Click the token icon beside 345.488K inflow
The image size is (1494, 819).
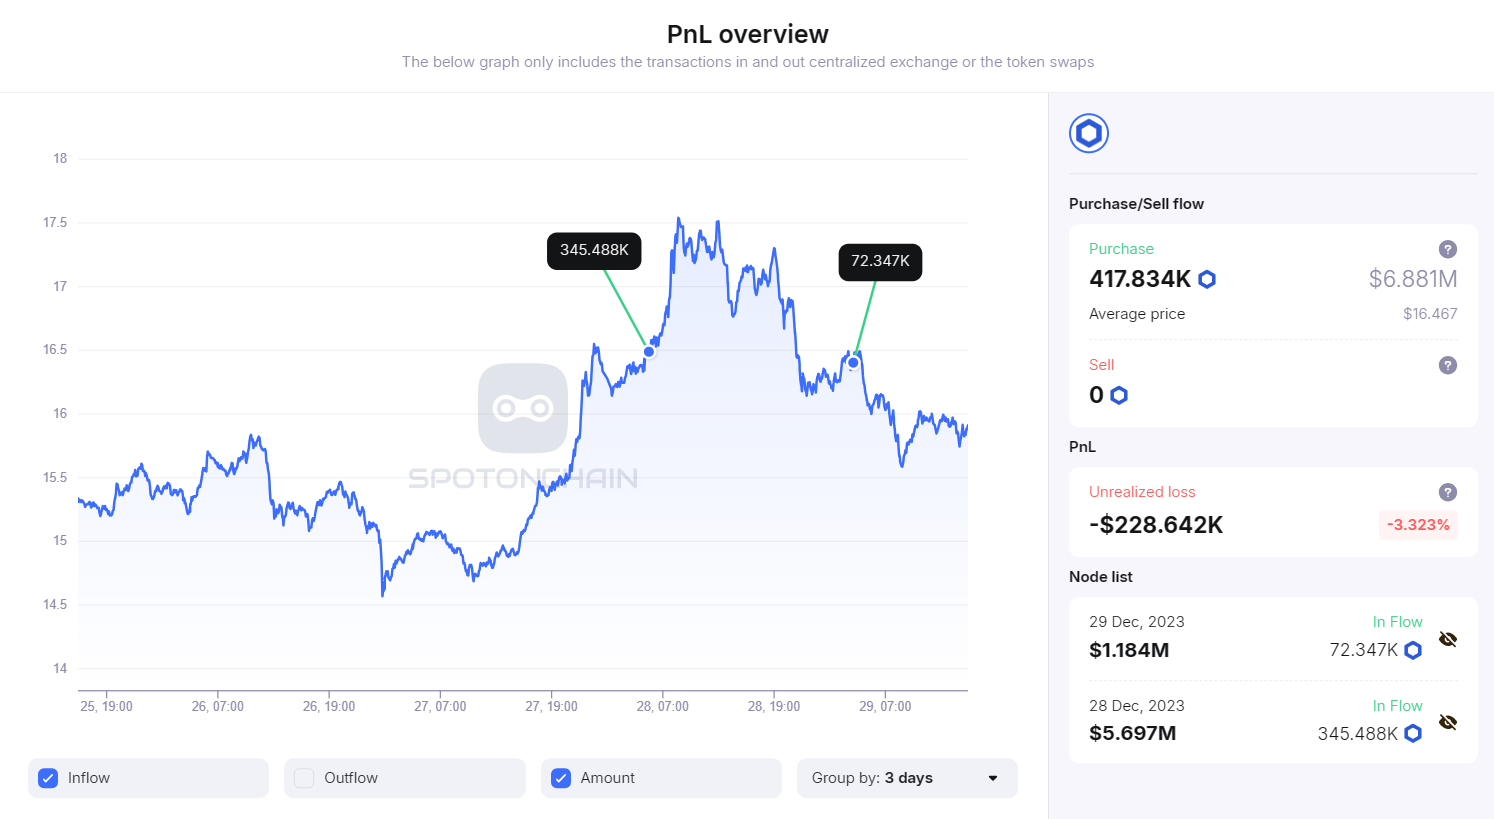point(1412,733)
